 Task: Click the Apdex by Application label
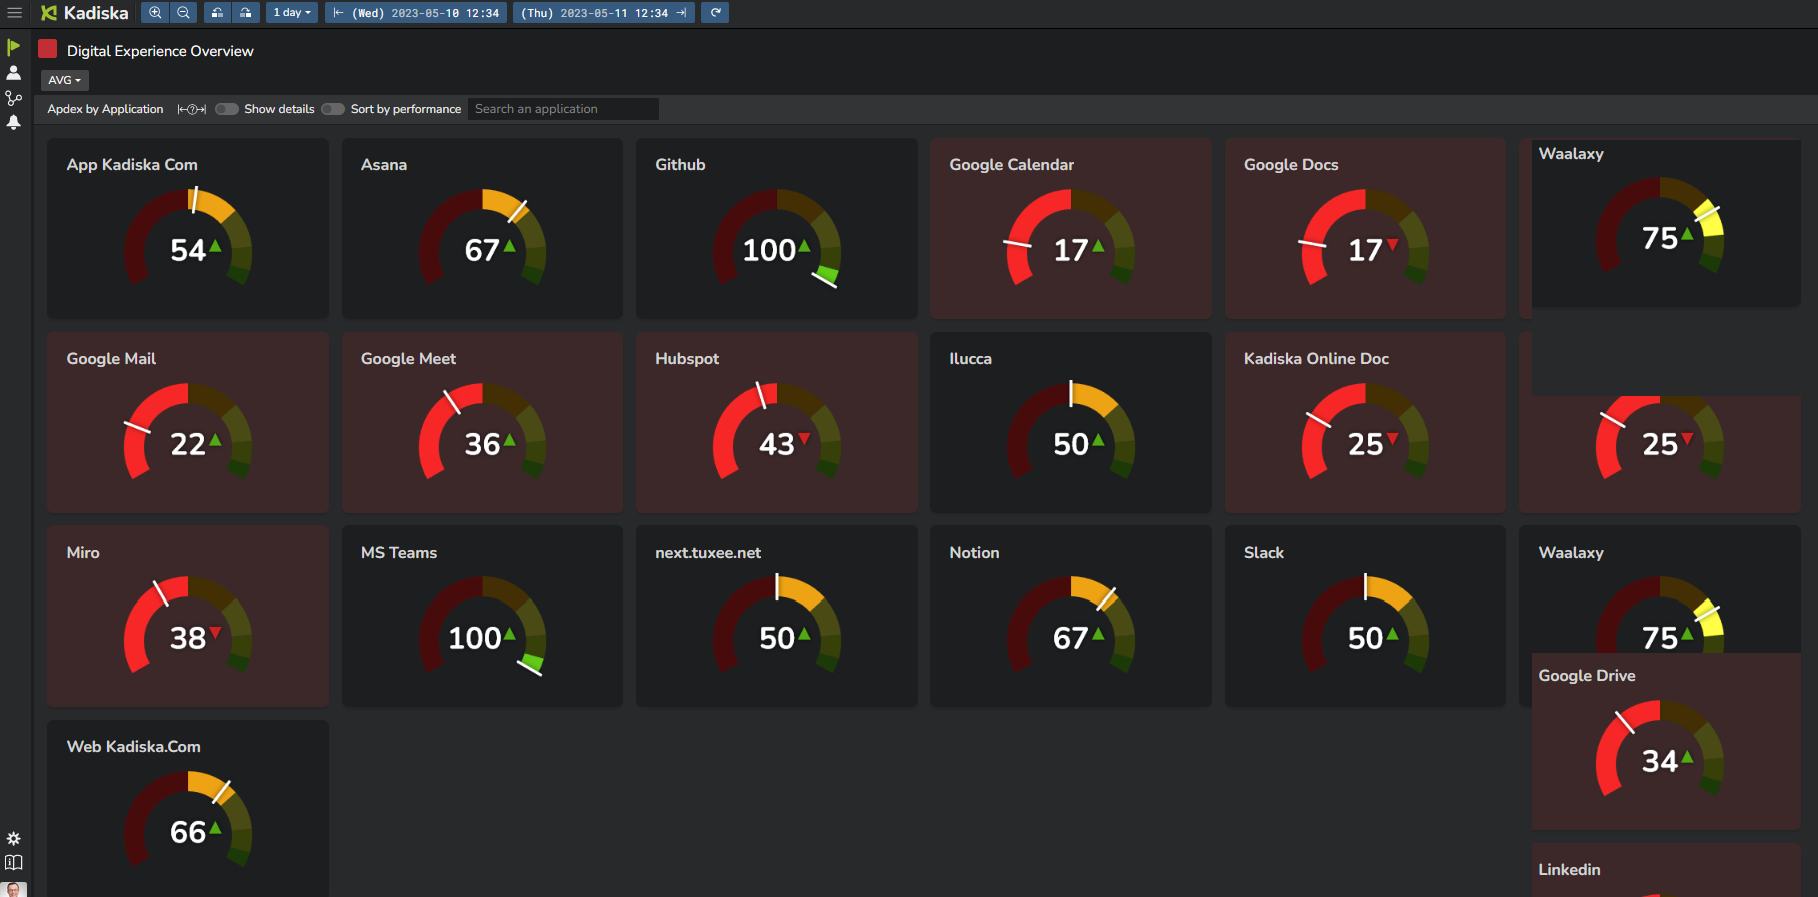[x=105, y=109]
